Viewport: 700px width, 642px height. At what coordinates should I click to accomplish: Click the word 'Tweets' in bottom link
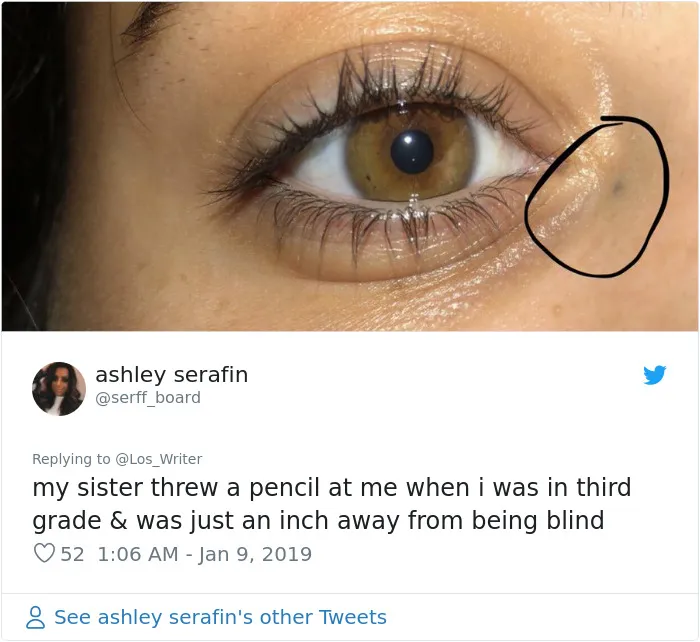(x=353, y=617)
